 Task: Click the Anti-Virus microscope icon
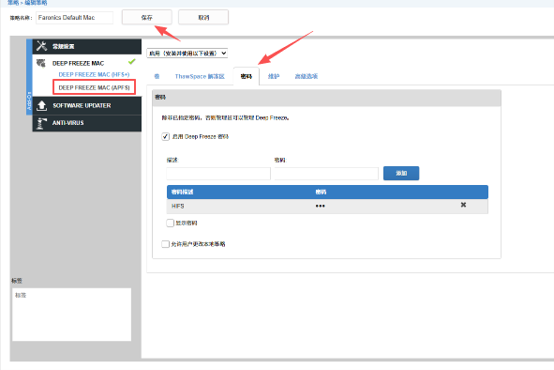(41, 123)
